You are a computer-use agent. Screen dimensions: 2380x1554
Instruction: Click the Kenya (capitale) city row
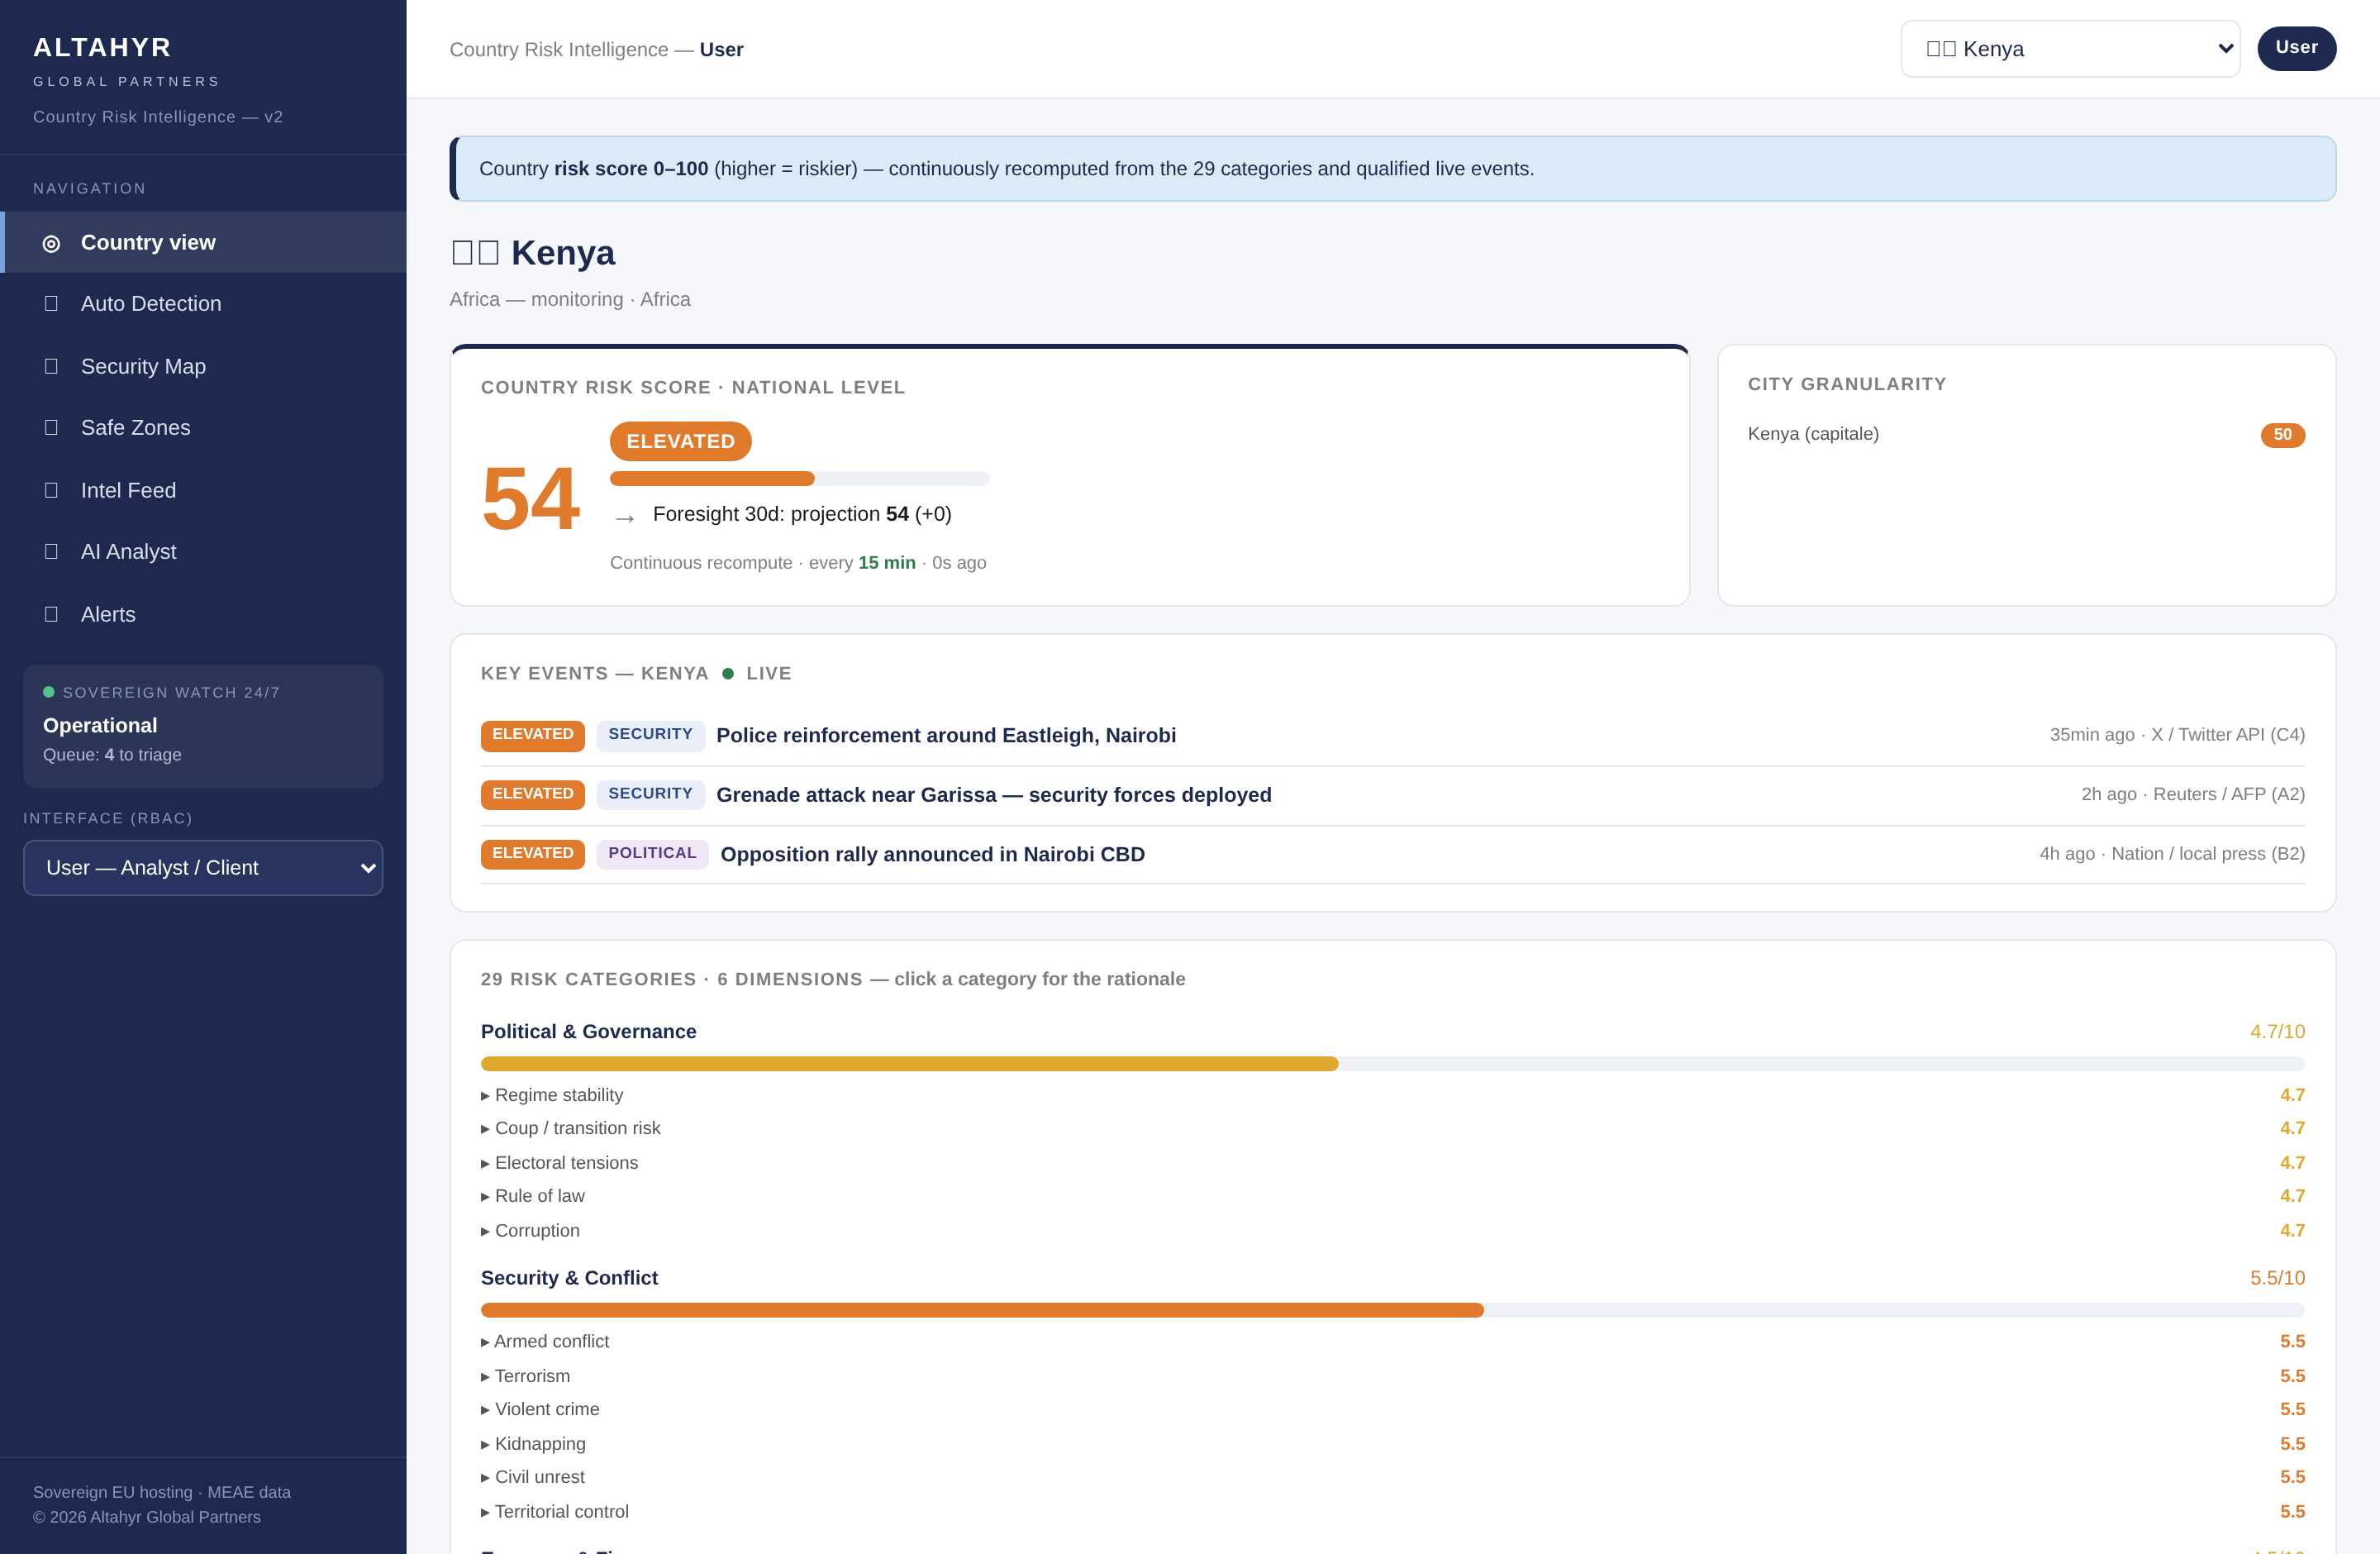[2026, 434]
